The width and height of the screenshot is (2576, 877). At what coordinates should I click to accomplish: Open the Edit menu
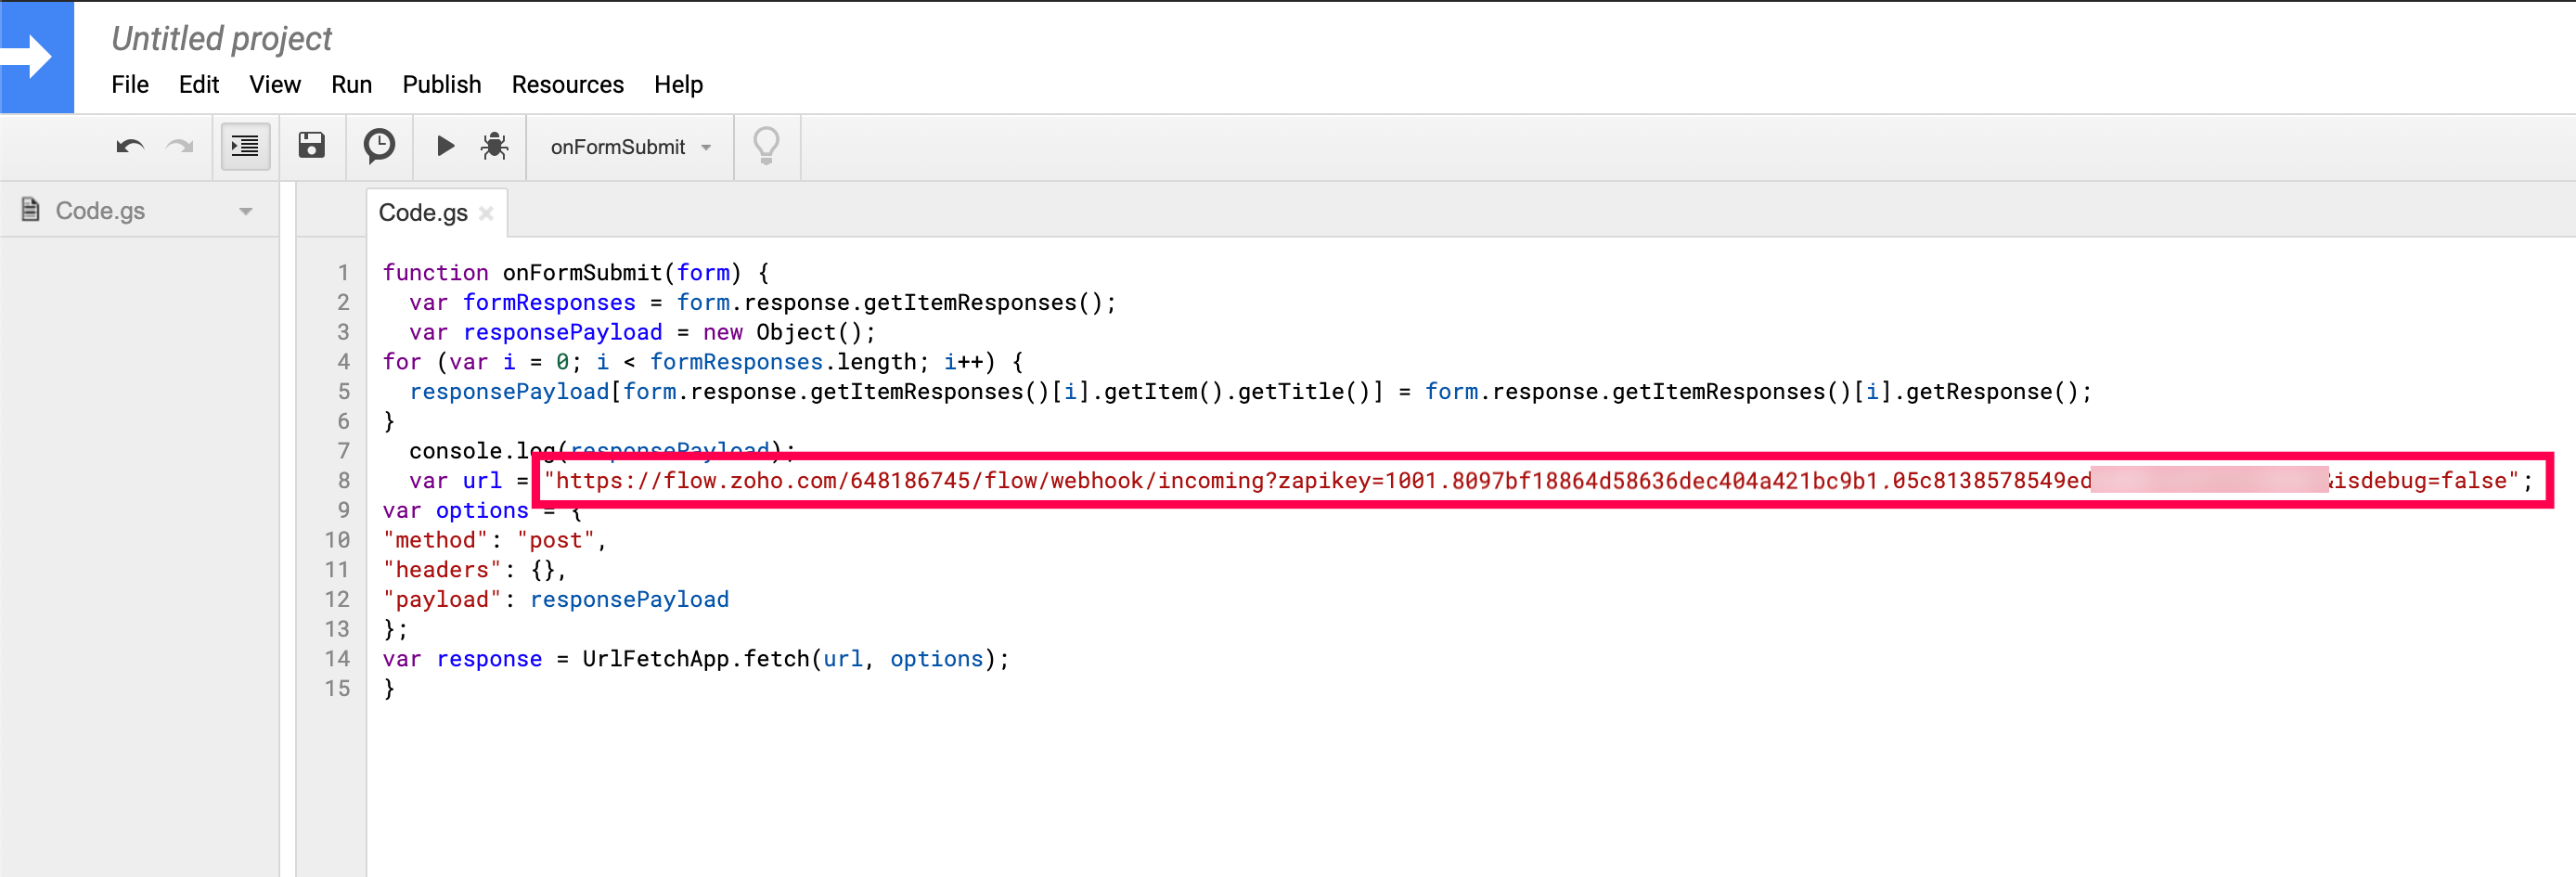(x=199, y=85)
